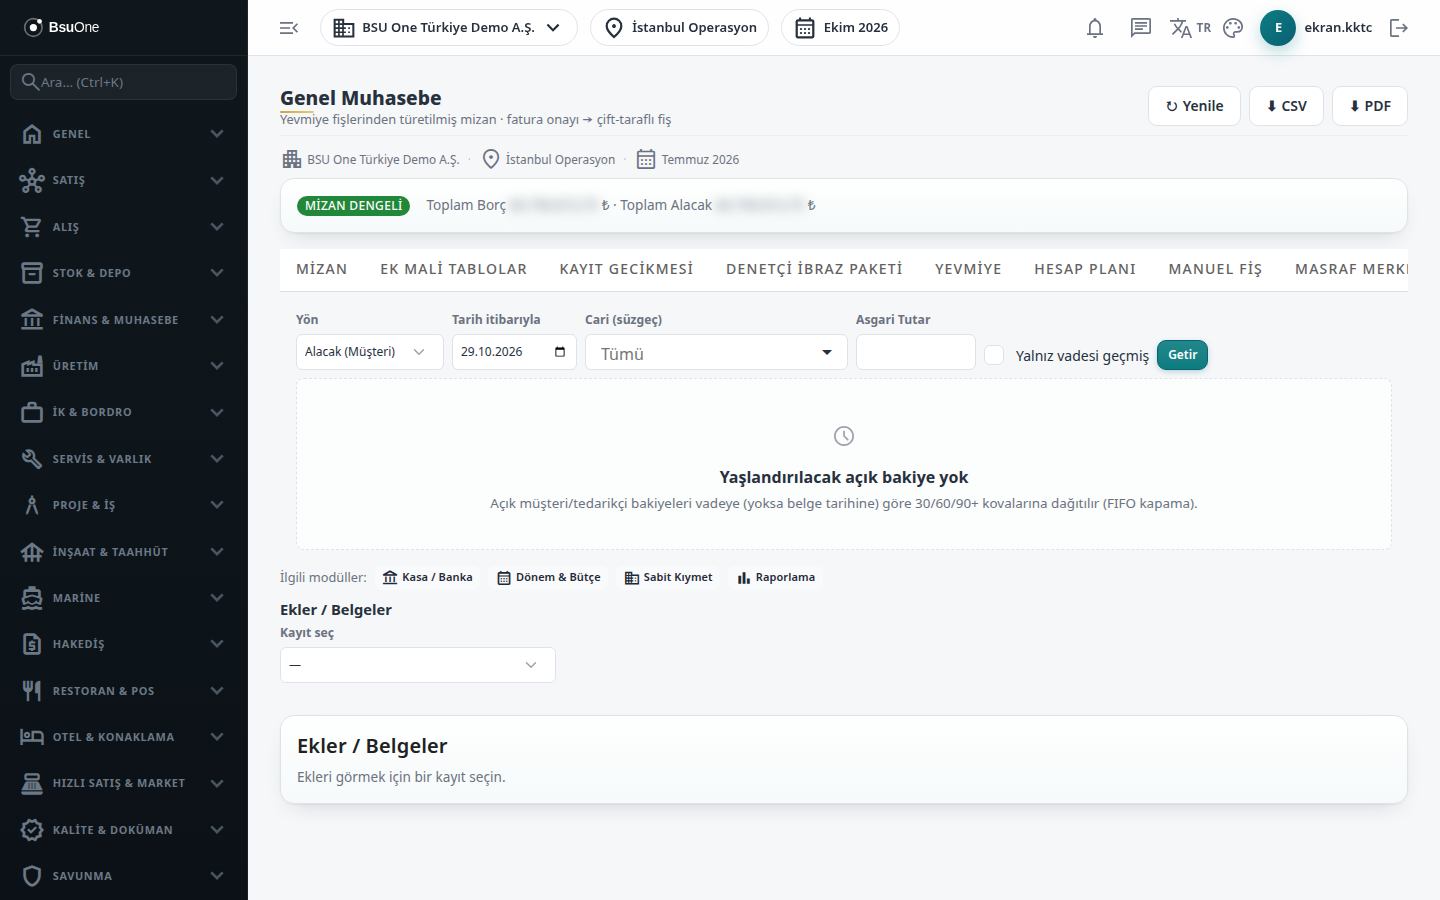1440x900 pixels.
Task: Click the Satış network icon
Action: coord(32,180)
